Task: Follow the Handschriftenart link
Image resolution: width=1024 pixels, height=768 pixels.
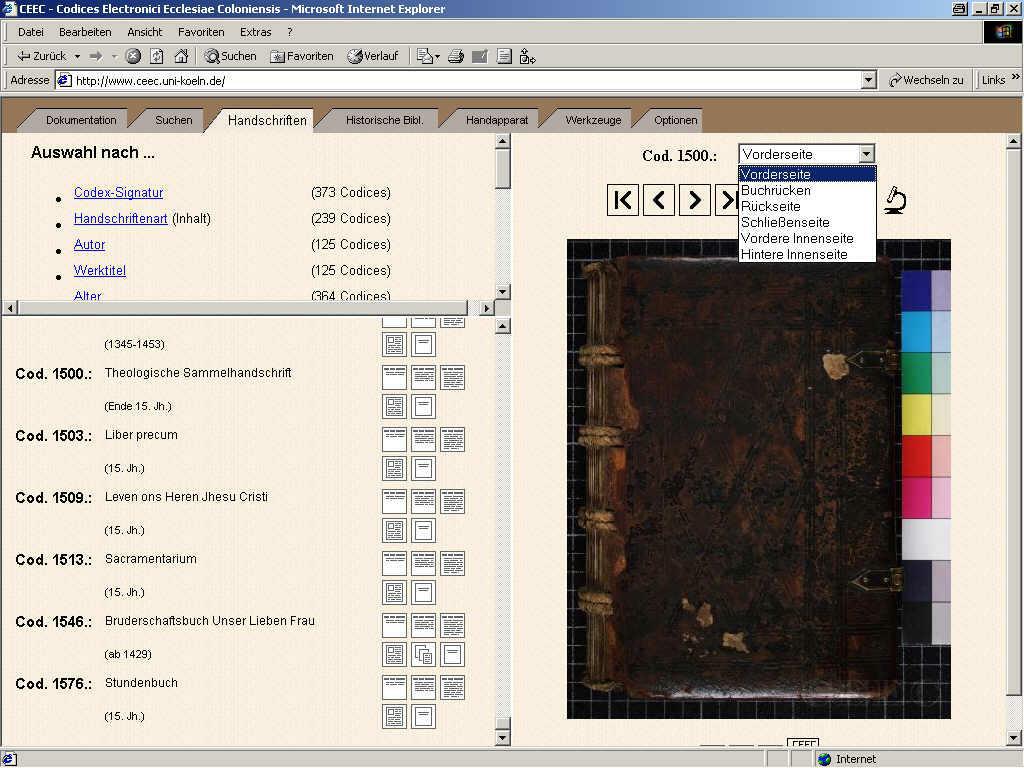Action: click(120, 219)
